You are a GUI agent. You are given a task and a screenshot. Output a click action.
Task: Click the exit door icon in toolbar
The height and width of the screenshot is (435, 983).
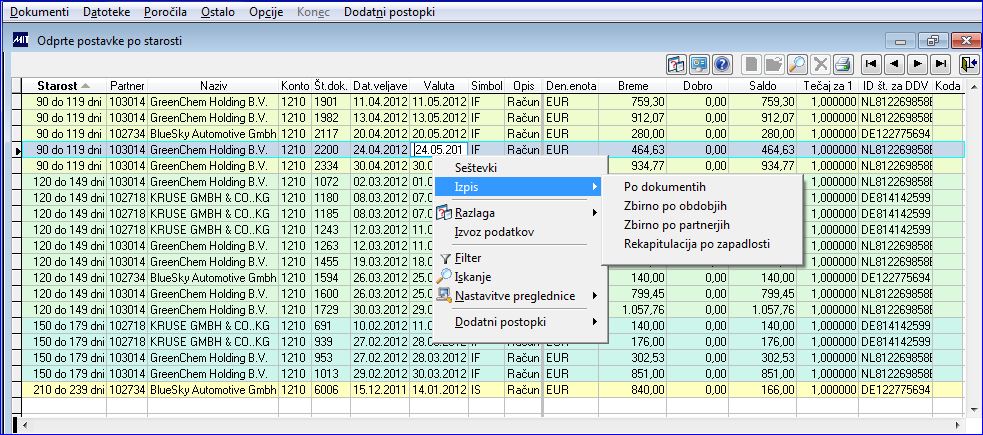tap(969, 64)
